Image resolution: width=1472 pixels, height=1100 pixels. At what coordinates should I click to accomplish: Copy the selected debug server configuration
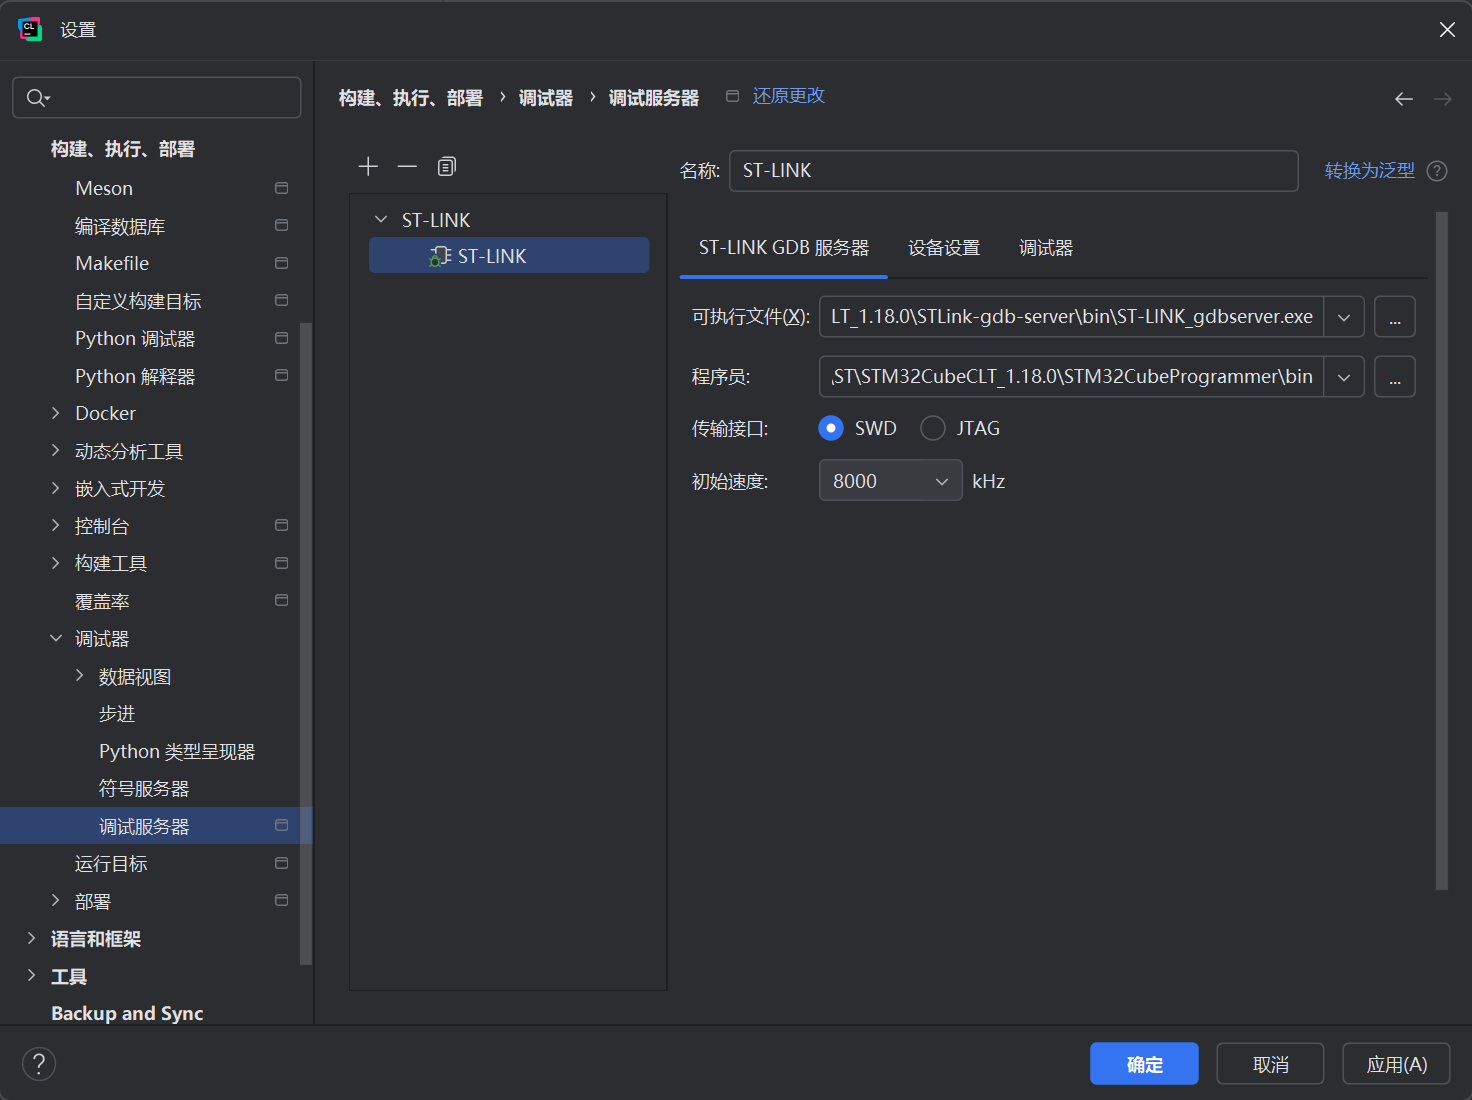tap(447, 166)
